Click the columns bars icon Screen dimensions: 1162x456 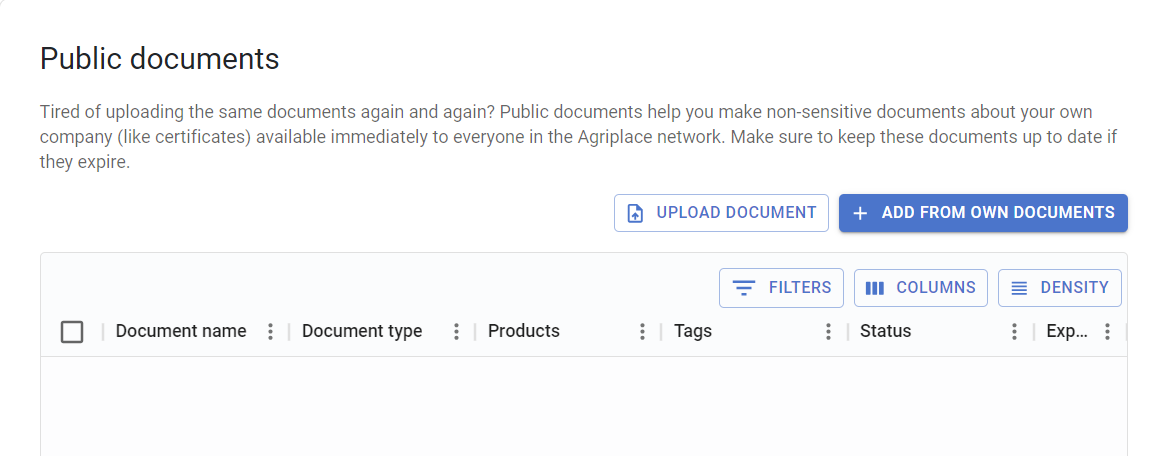874,288
